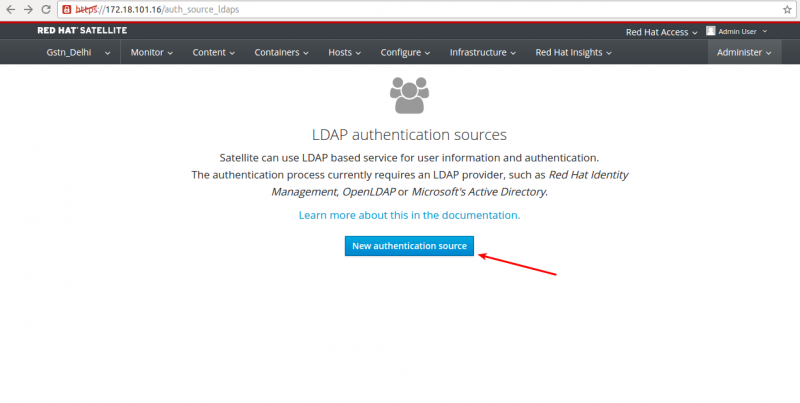Reload the page with the refresh icon
Image resolution: width=800 pixels, height=403 pixels.
[x=46, y=10]
